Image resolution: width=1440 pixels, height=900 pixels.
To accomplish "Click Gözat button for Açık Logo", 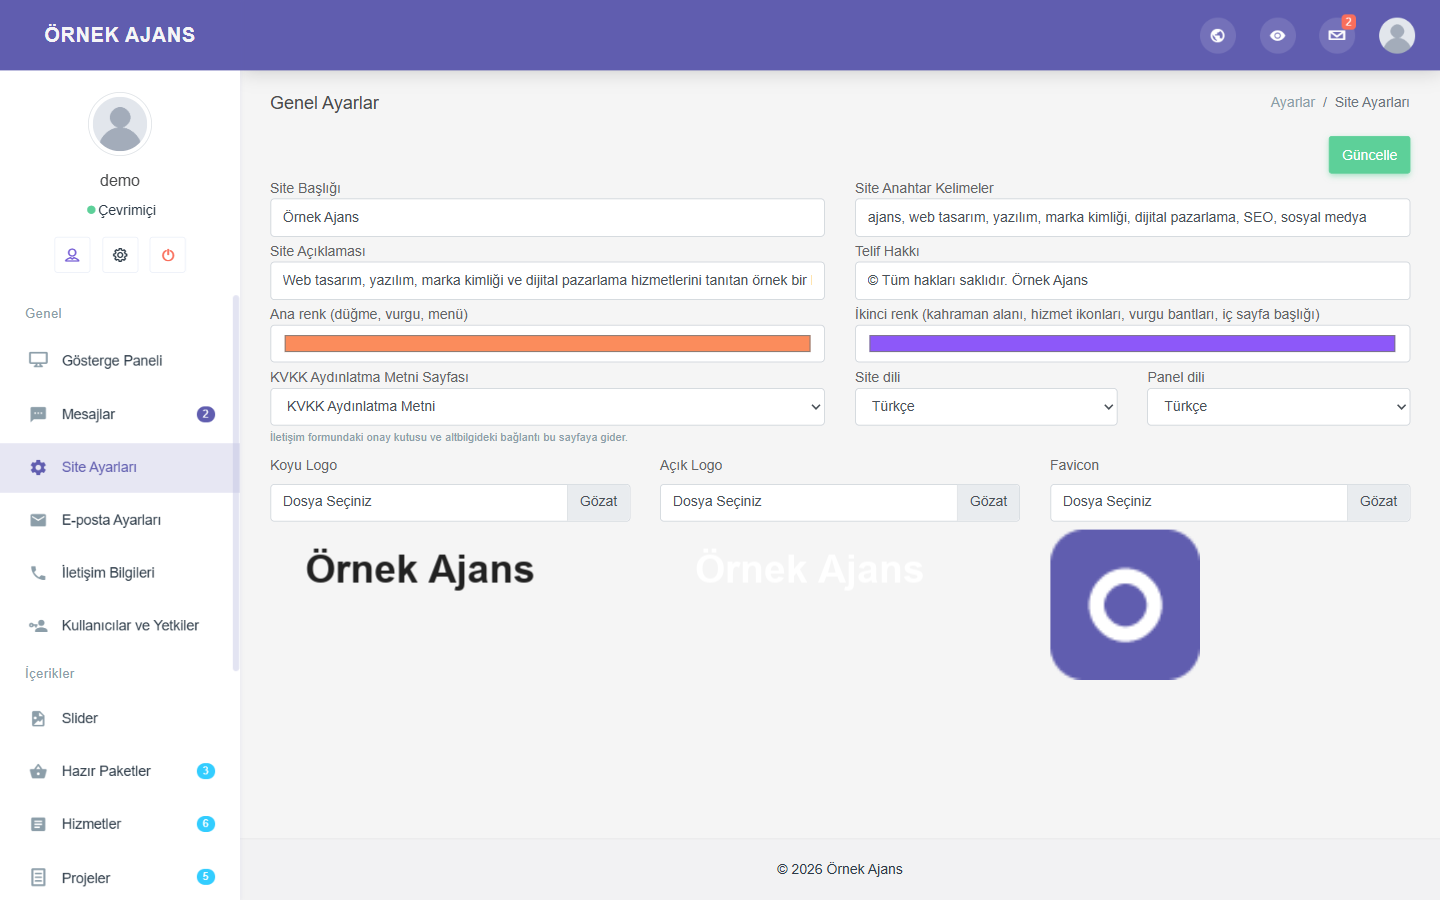I will [988, 502].
